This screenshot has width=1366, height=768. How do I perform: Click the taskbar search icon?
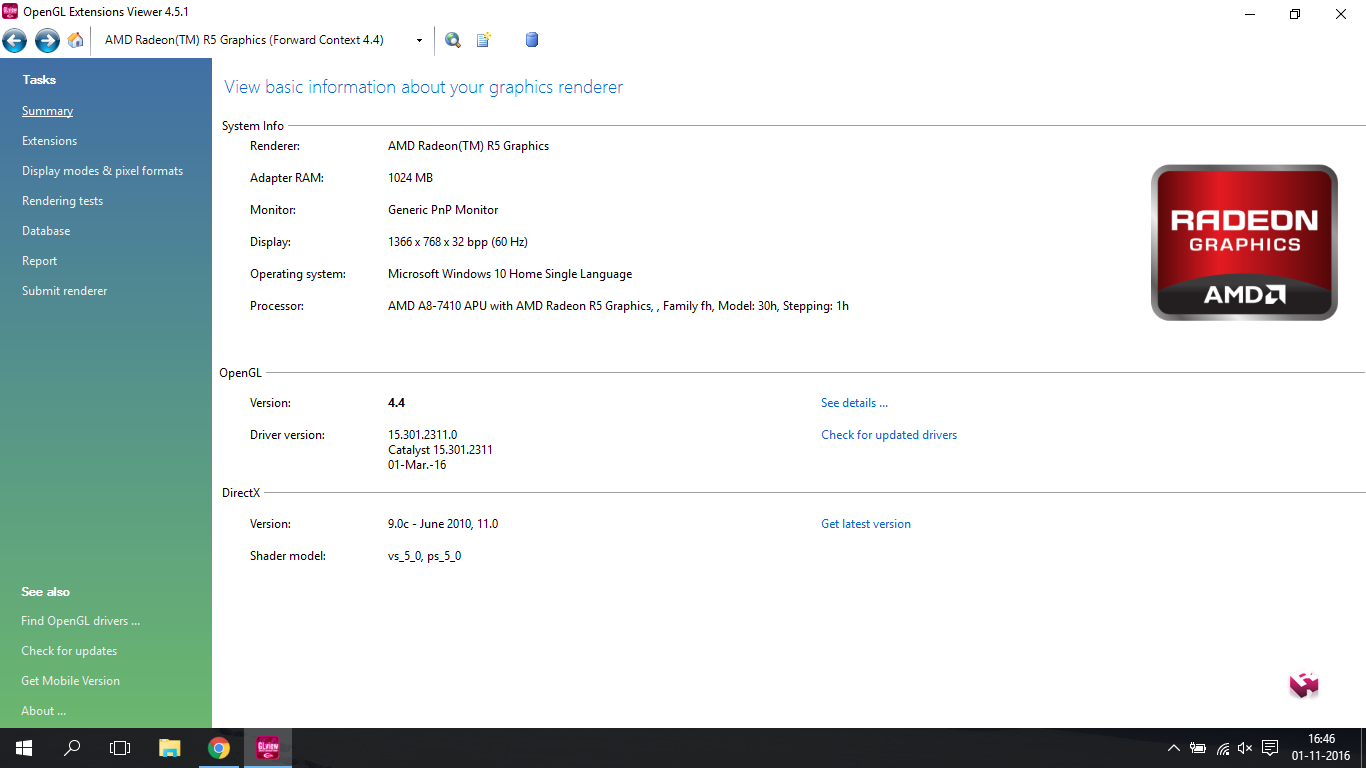(x=72, y=748)
